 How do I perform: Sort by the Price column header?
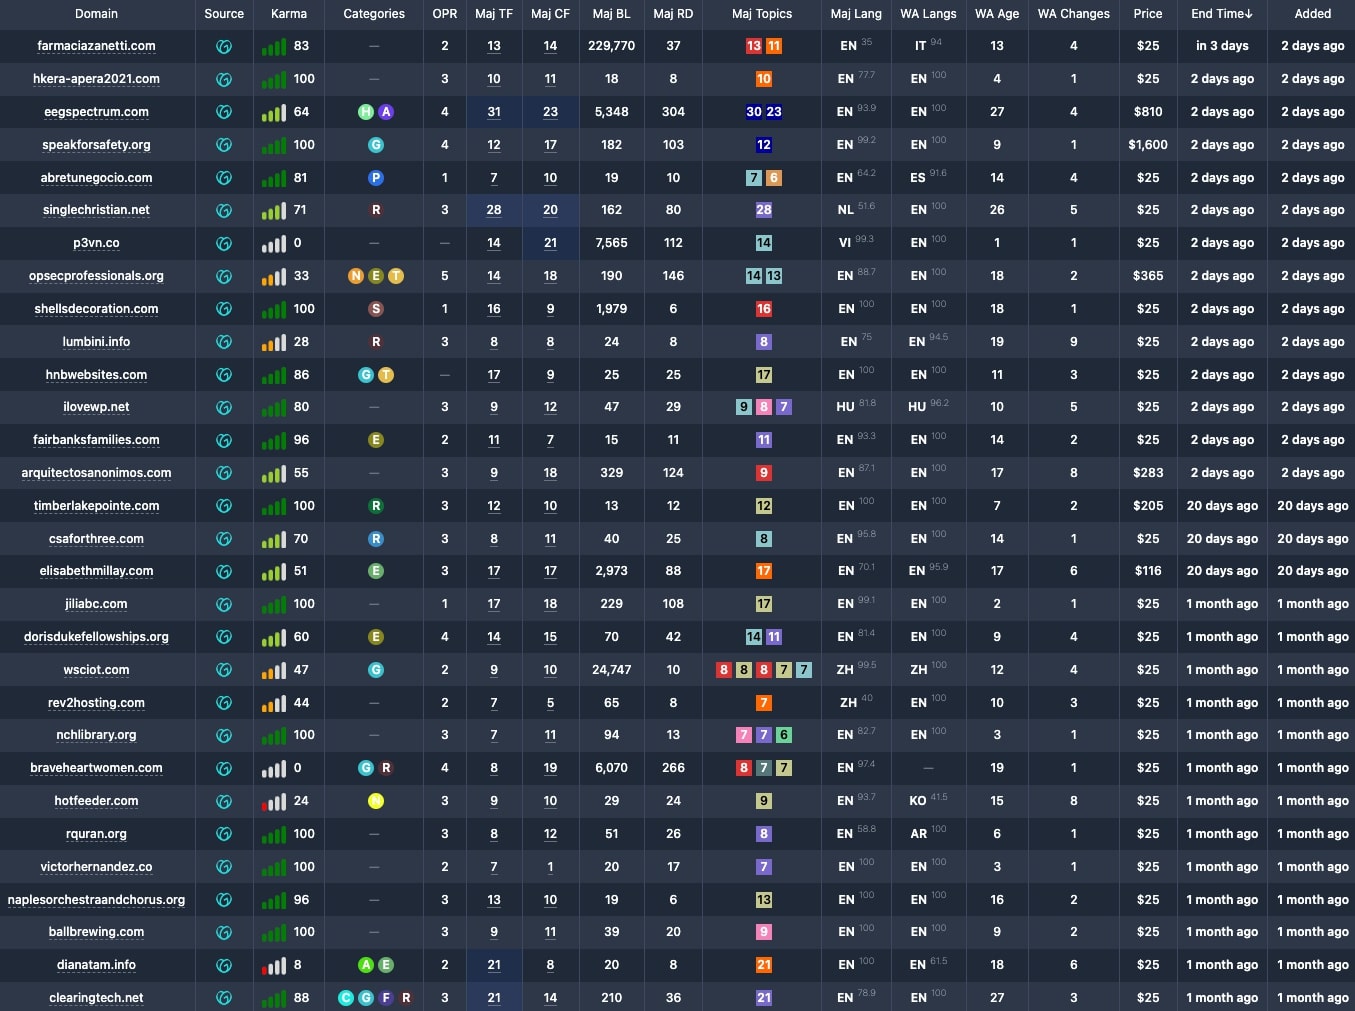pyautogui.click(x=1148, y=14)
